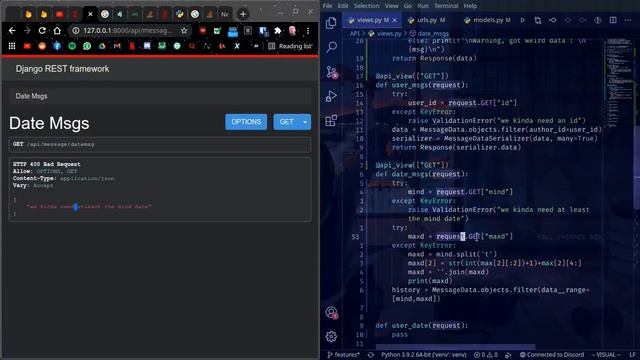640x360 pixels.
Task: Open the Chrome extensions puzzle icon
Action: 278,31
